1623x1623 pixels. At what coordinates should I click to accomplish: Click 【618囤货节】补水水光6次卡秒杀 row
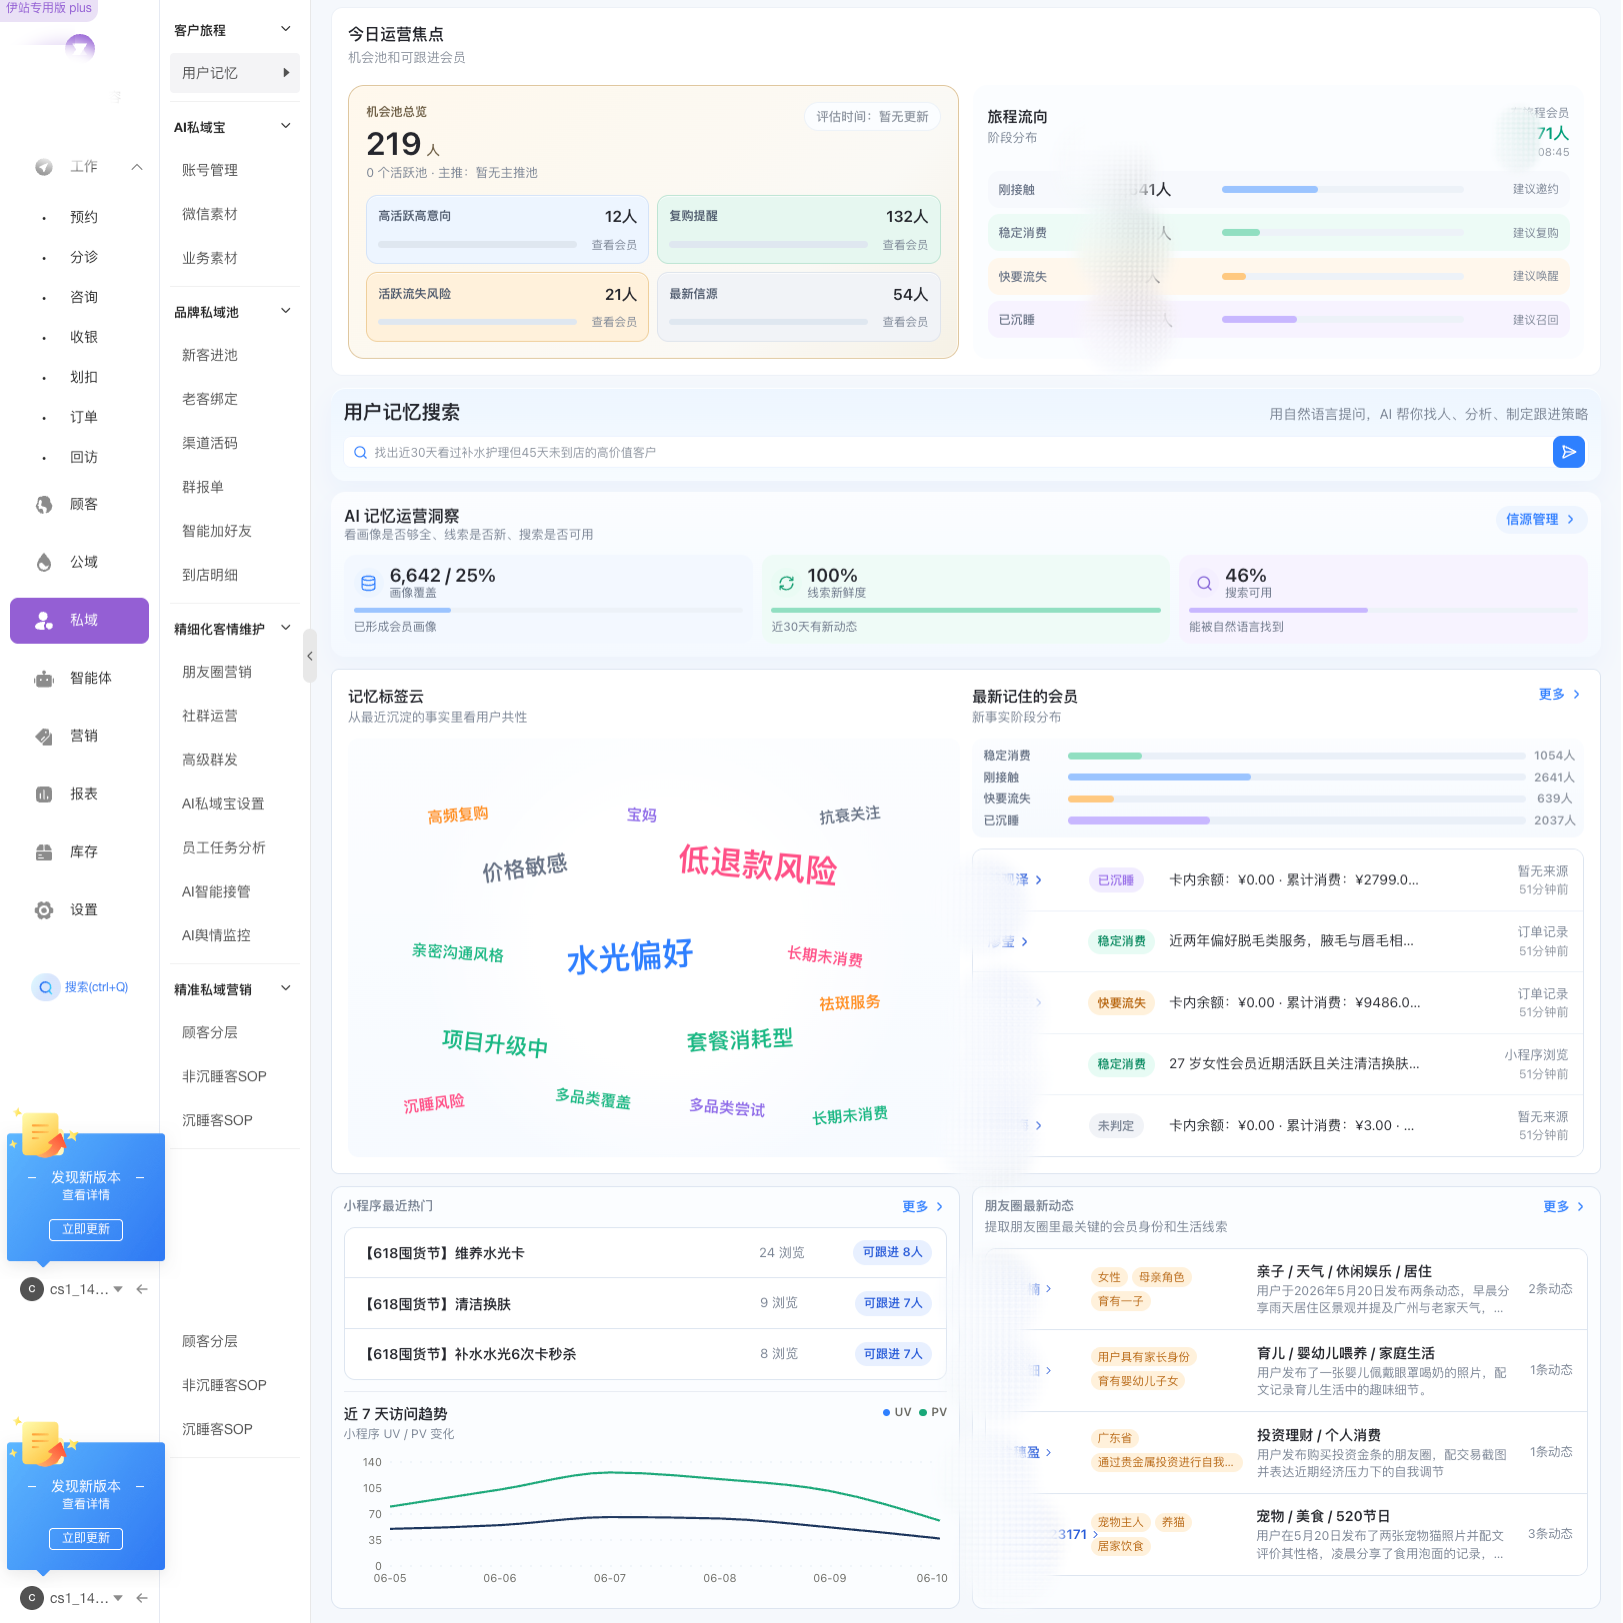pos(644,1354)
